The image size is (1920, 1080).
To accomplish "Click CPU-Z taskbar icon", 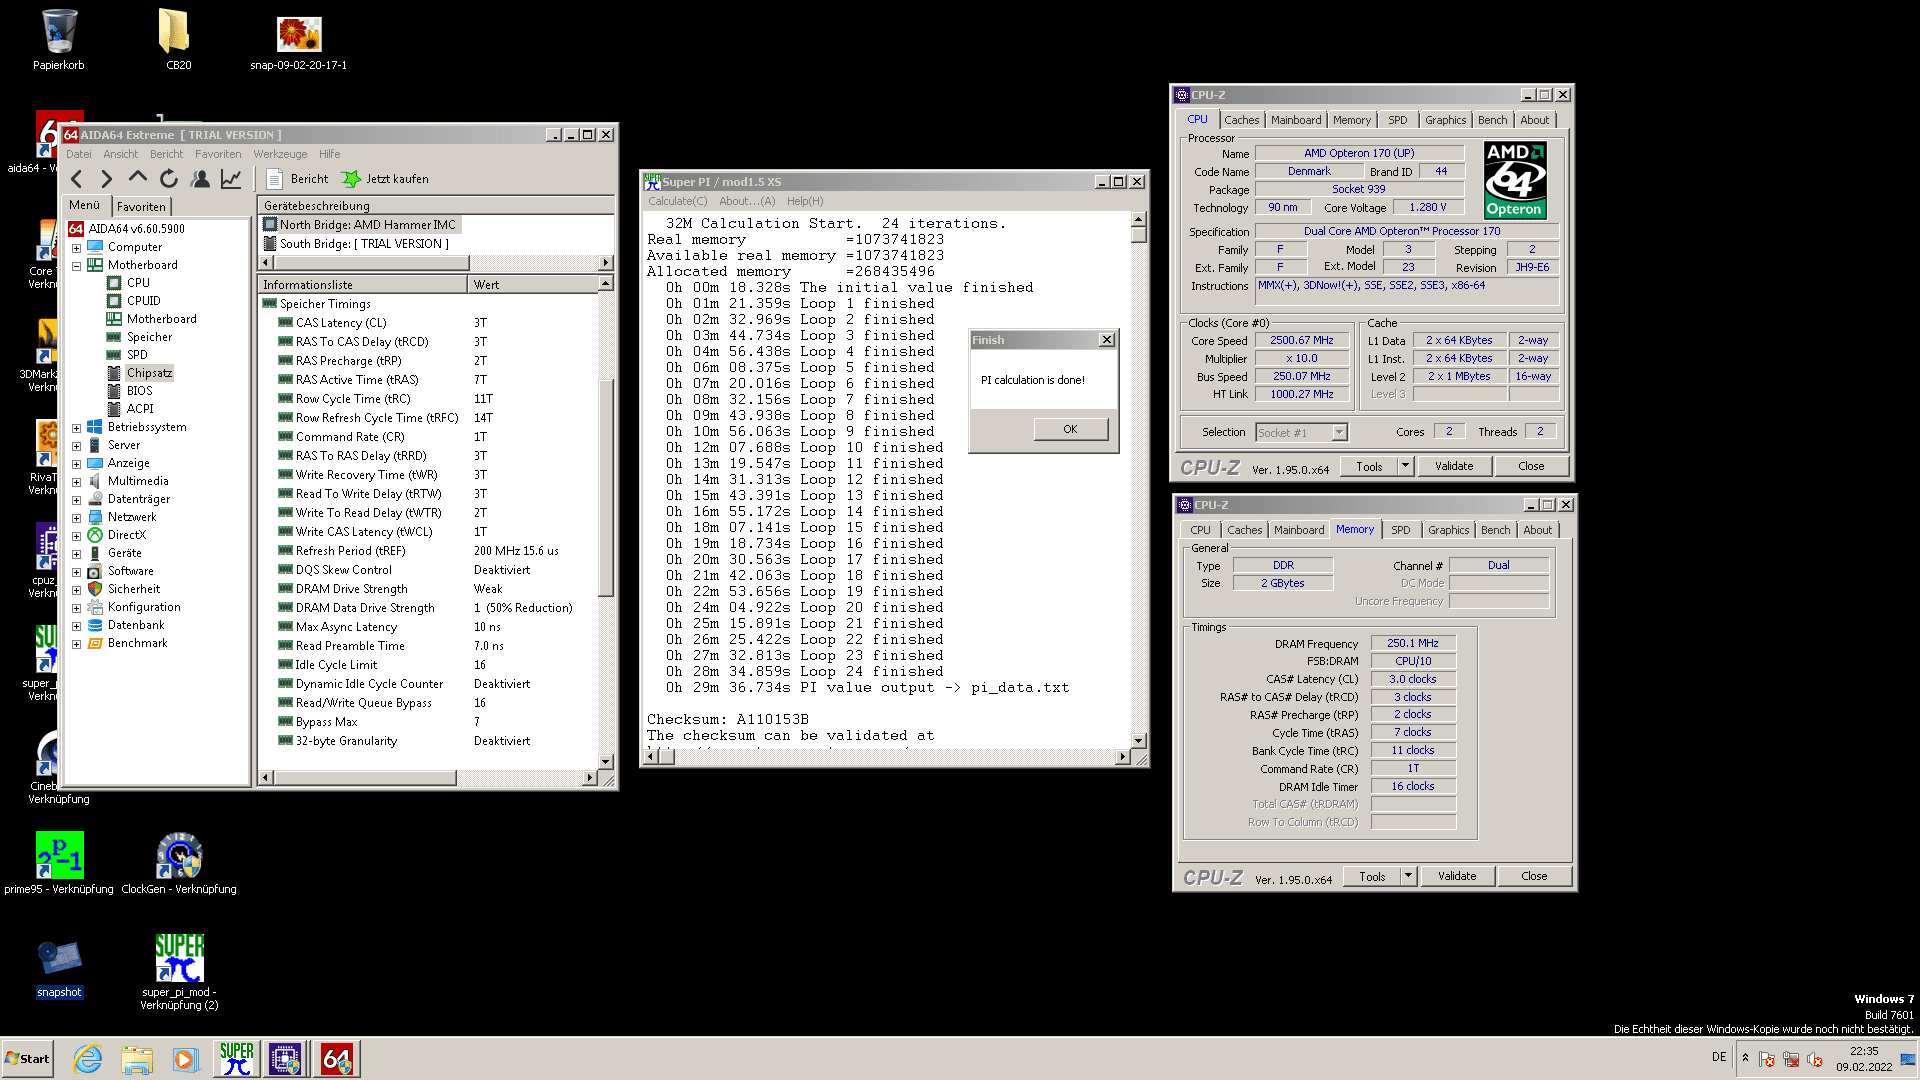I will tap(285, 1059).
